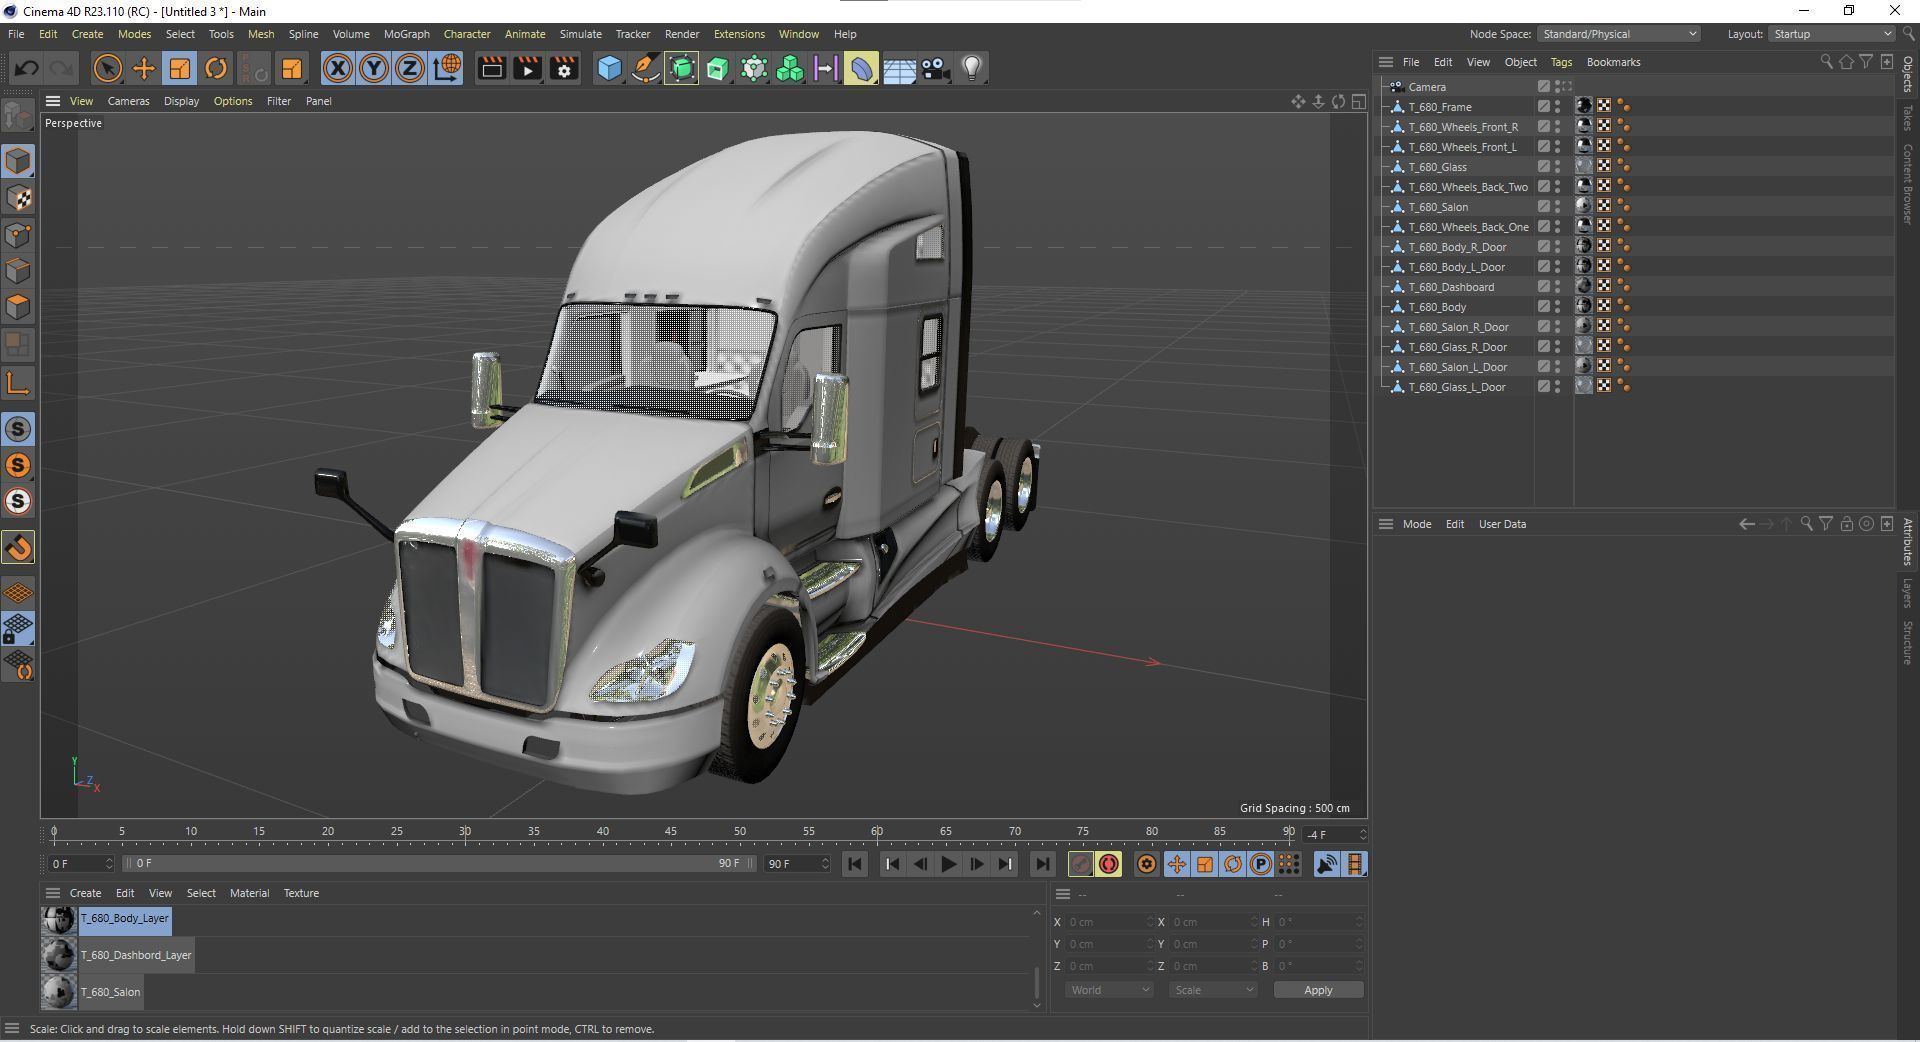Open viewport Display menu

(181, 101)
